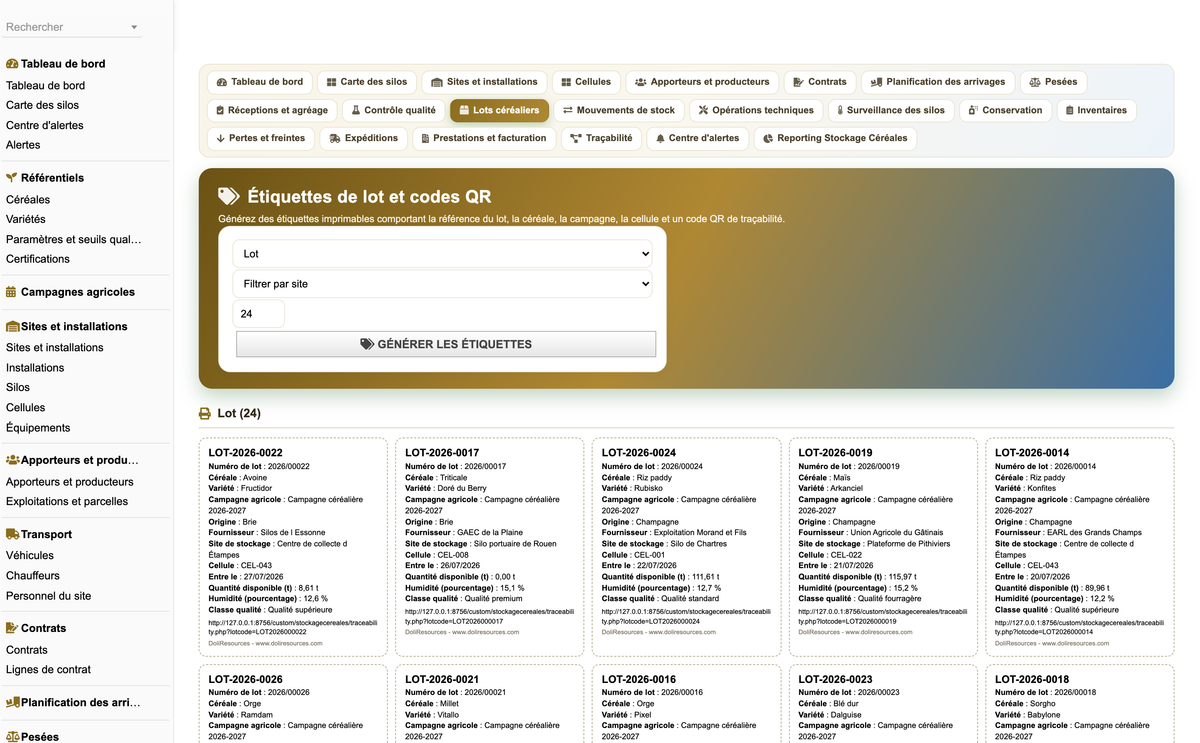Select the Lots céréaliers tab
The height and width of the screenshot is (743, 1200).
(499, 110)
